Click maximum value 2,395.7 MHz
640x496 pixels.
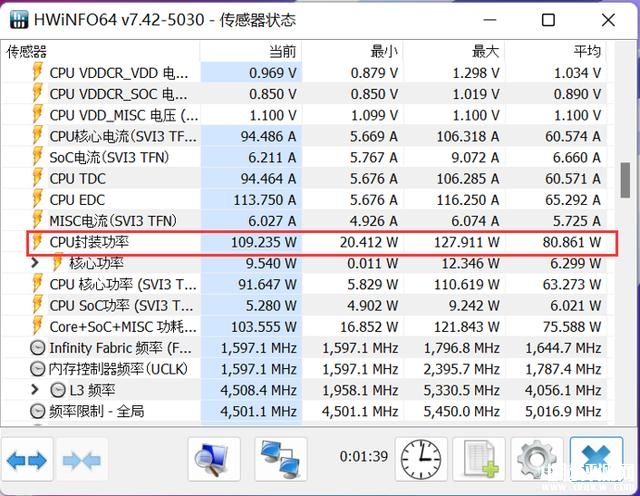pyautogui.click(x=461, y=369)
